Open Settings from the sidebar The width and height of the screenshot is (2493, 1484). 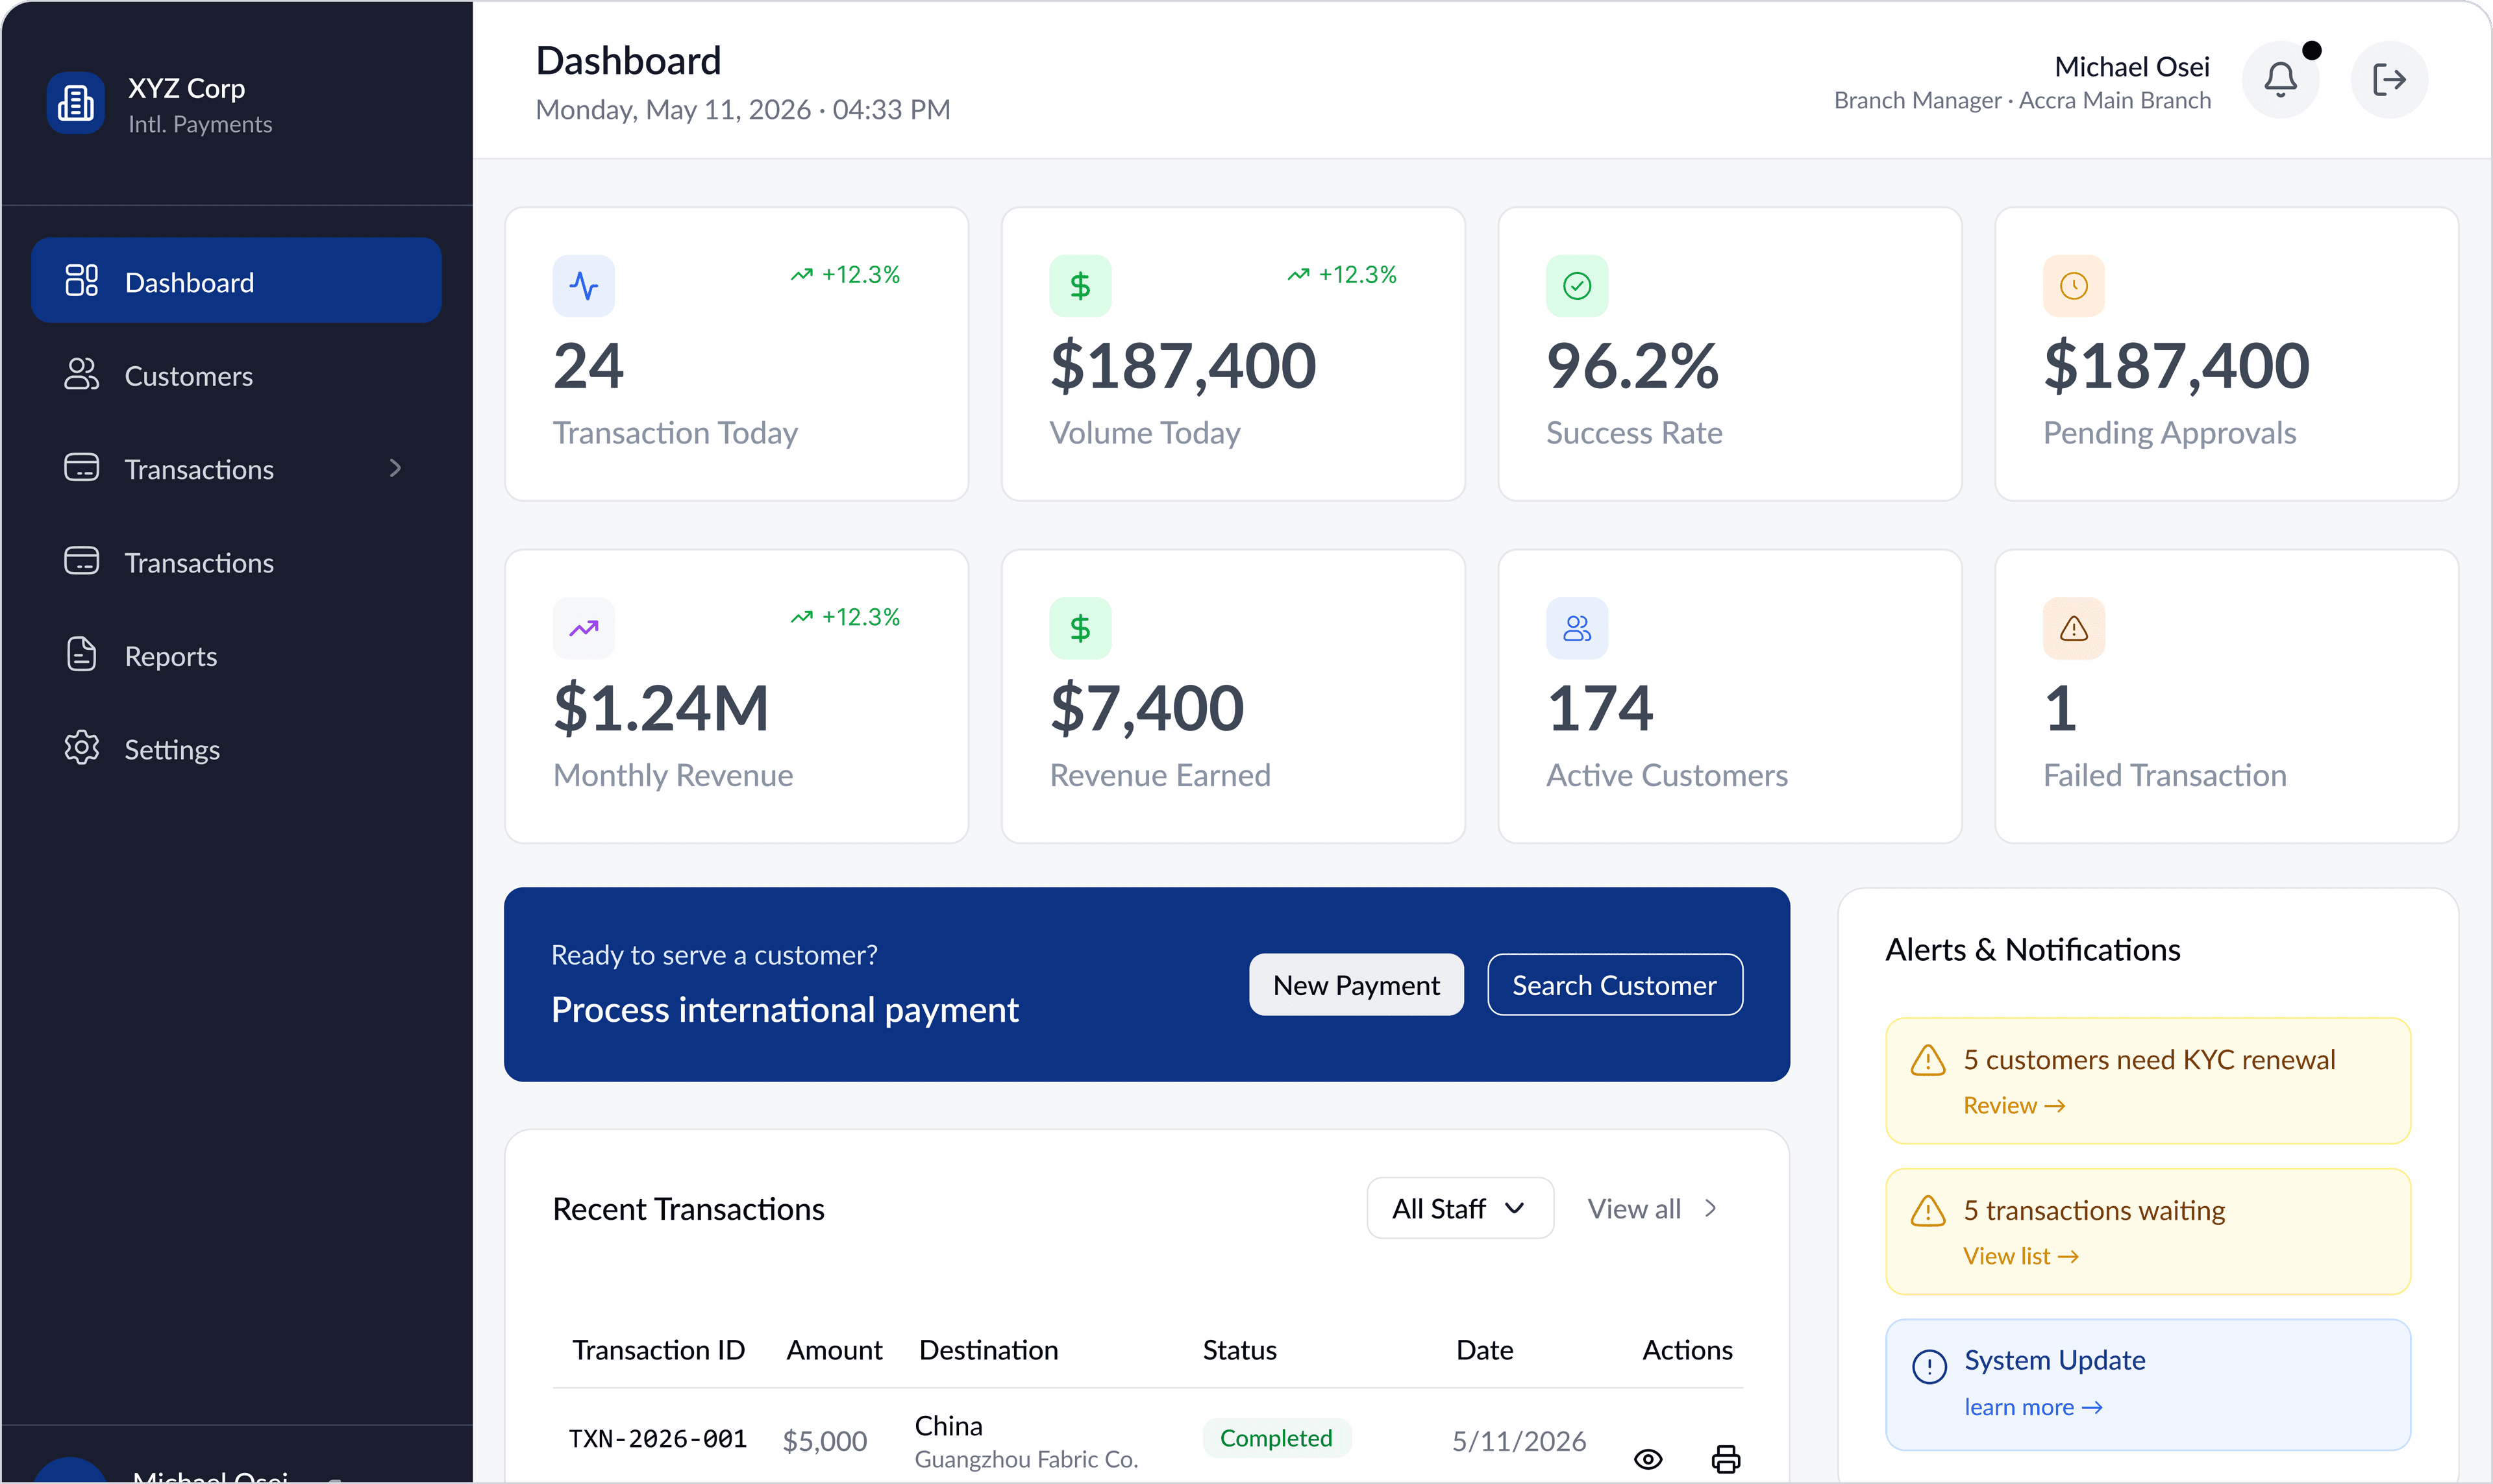[x=236, y=748]
